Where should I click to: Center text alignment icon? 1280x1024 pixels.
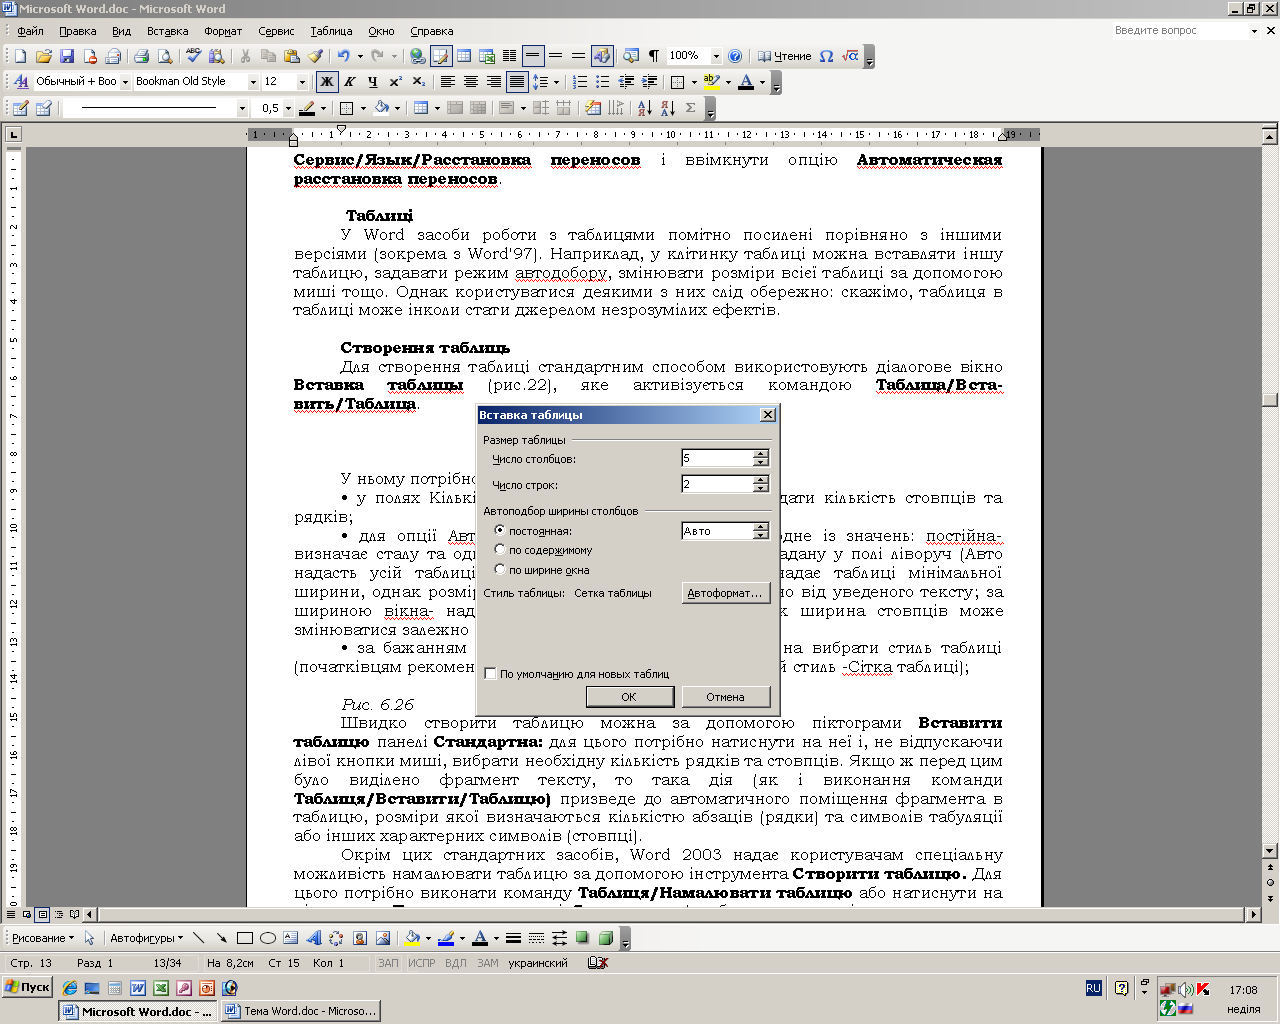coord(471,82)
